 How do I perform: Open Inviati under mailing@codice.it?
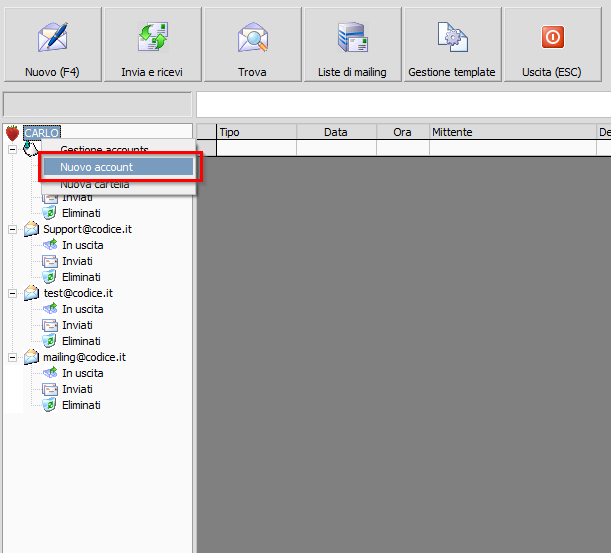[x=78, y=389]
